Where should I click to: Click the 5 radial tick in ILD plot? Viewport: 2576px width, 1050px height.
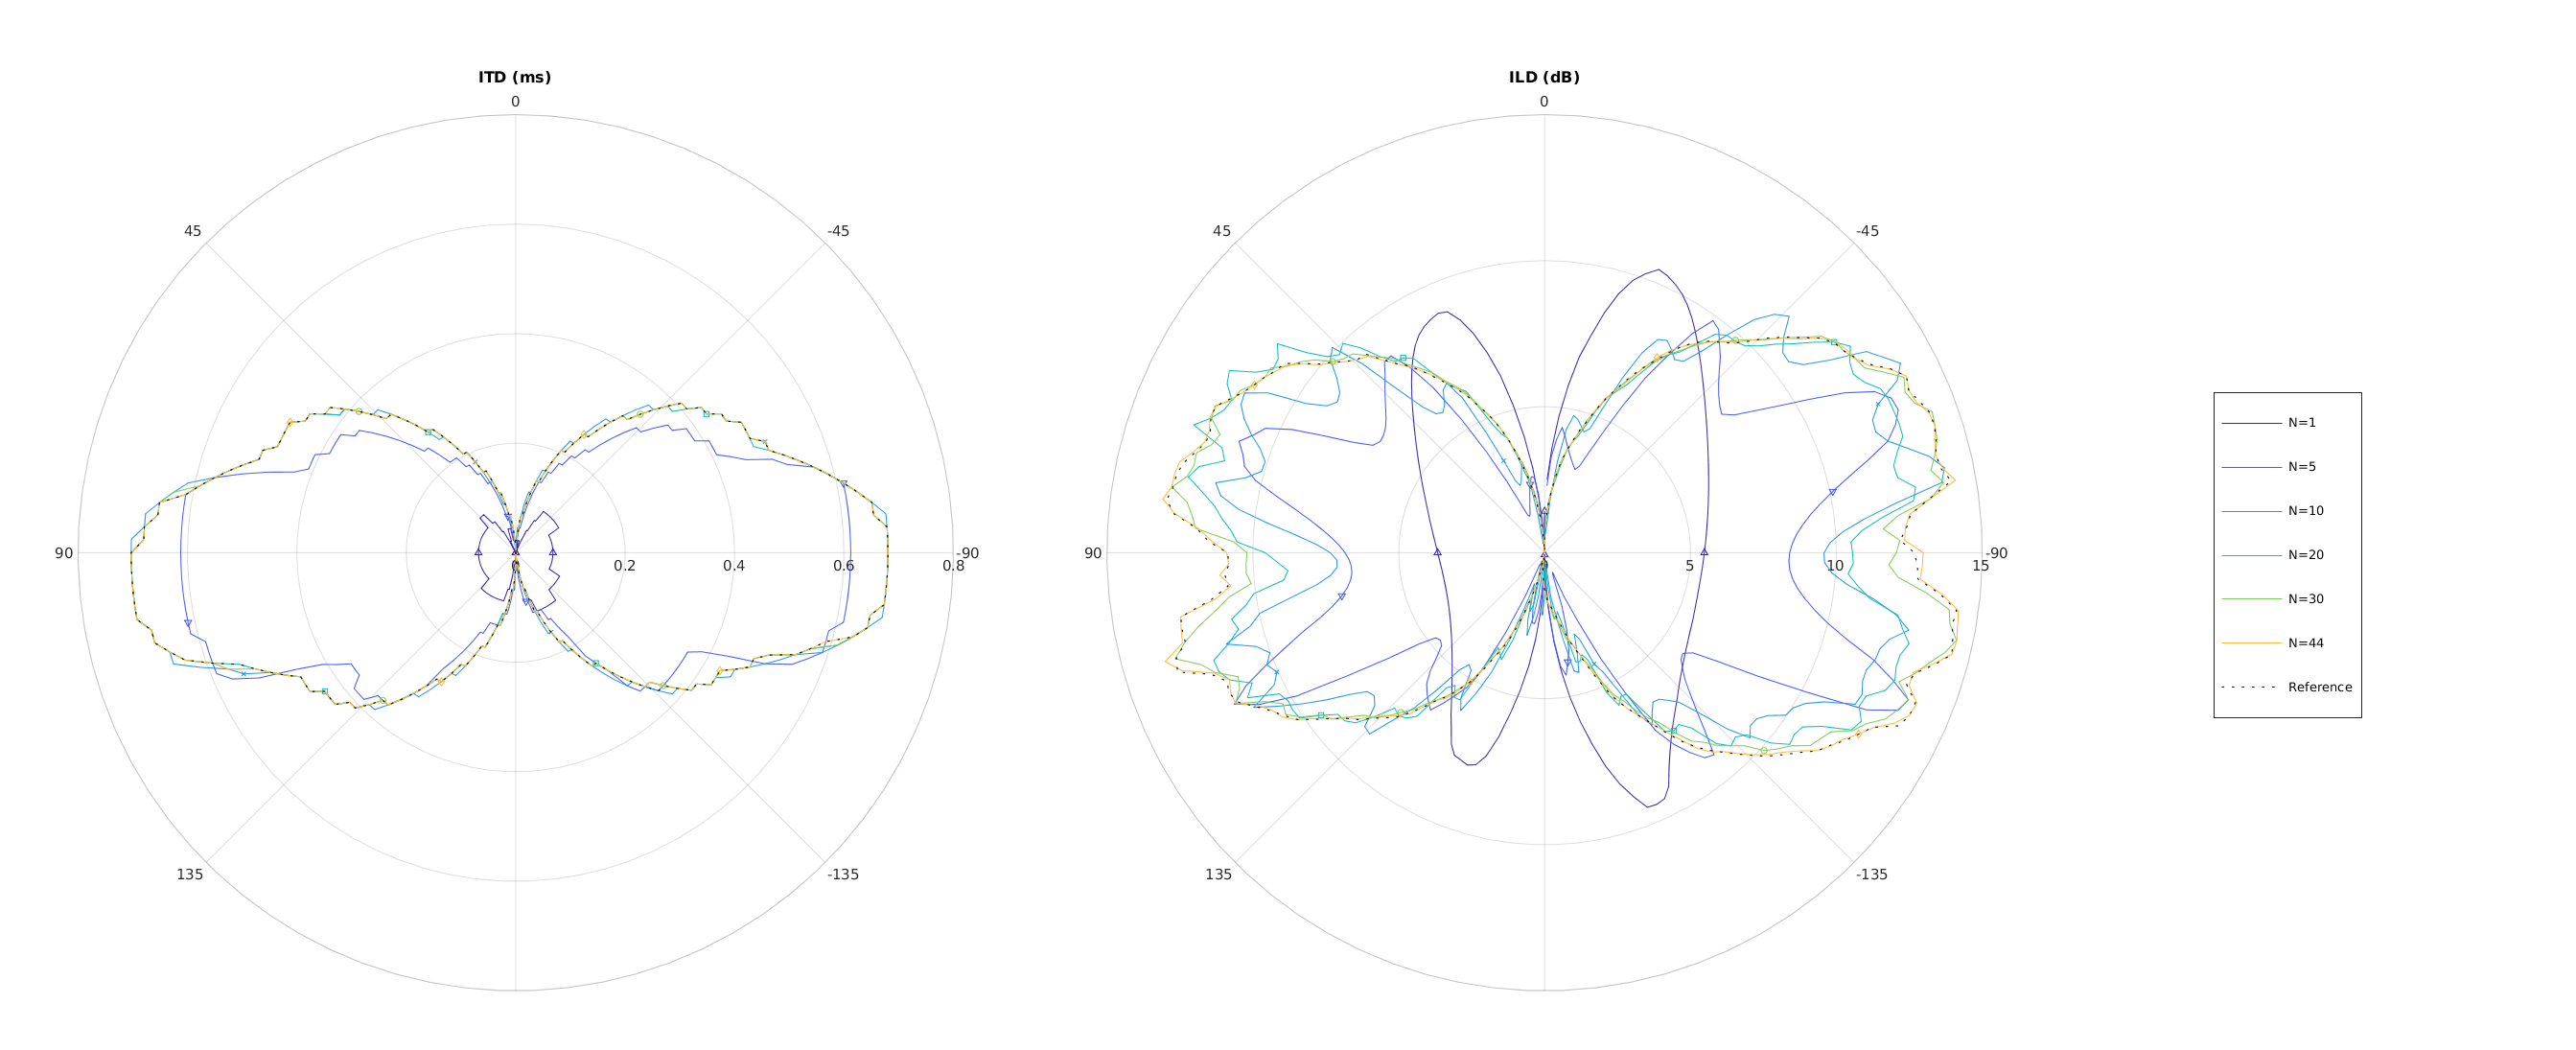tap(1689, 566)
